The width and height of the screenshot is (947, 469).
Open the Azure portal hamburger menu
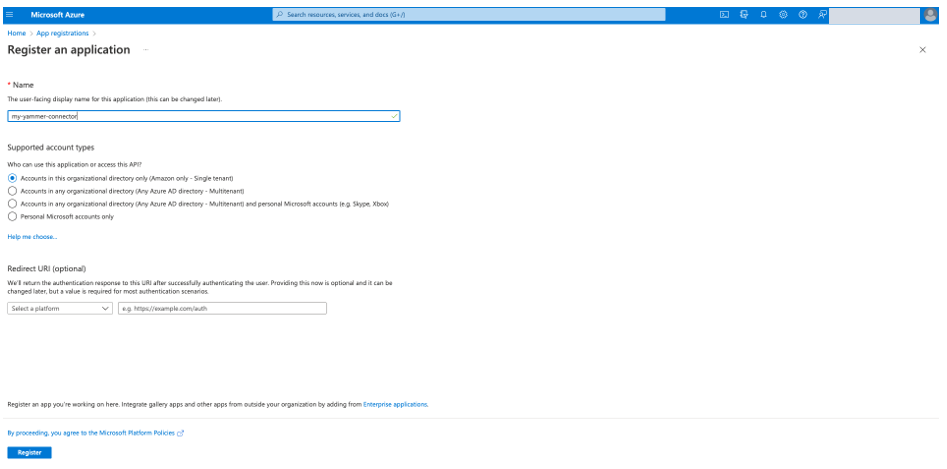(x=9, y=14)
